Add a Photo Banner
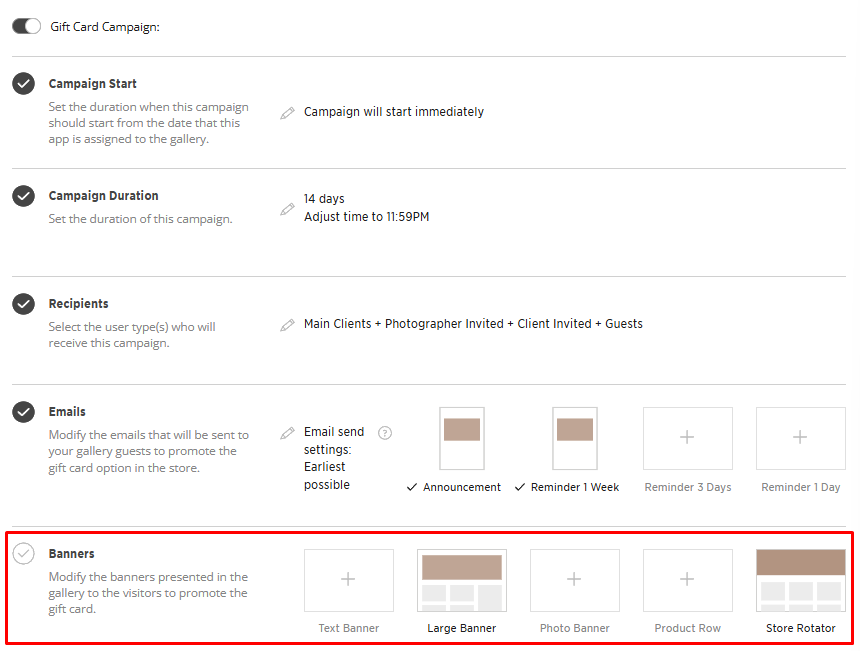Image resolution: width=860 pixels, height=651 pixels. pyautogui.click(x=574, y=580)
